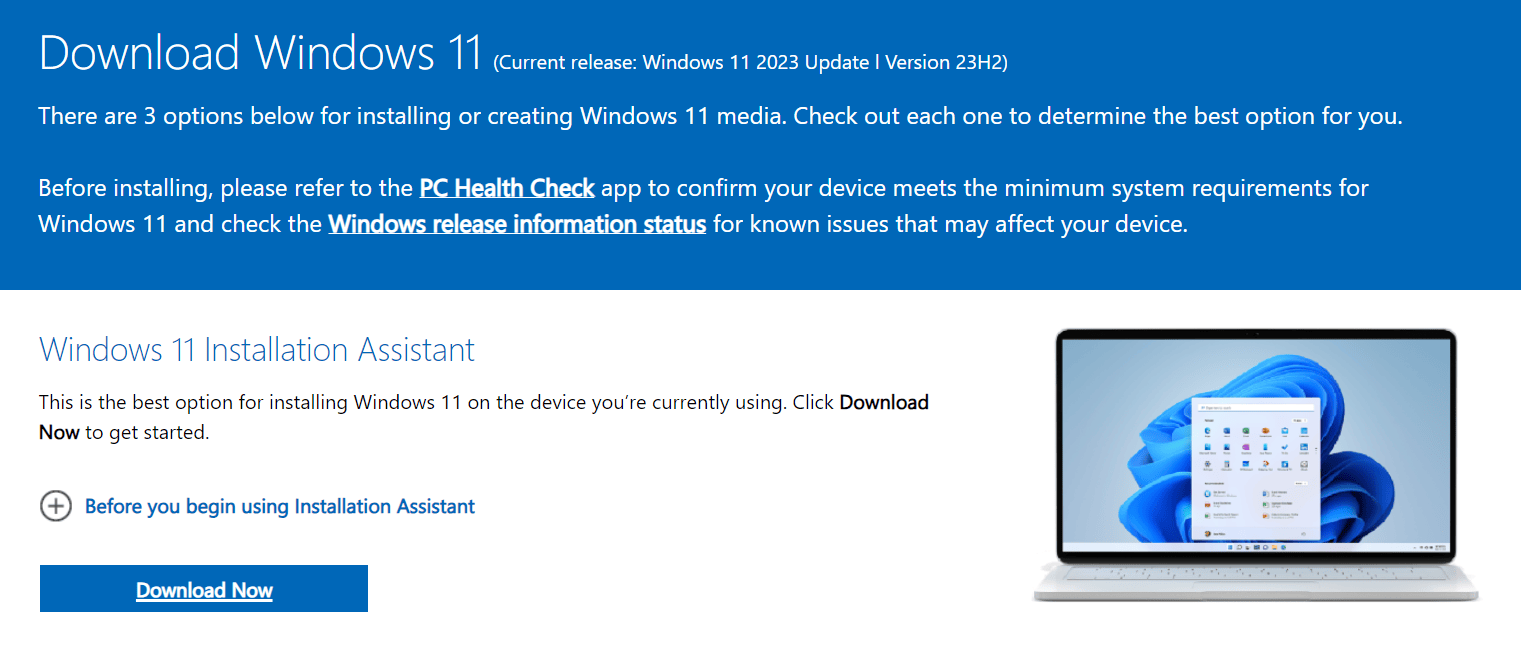Click More beside the Recommended section
The height and width of the screenshot is (647, 1521).
tap(1300, 483)
